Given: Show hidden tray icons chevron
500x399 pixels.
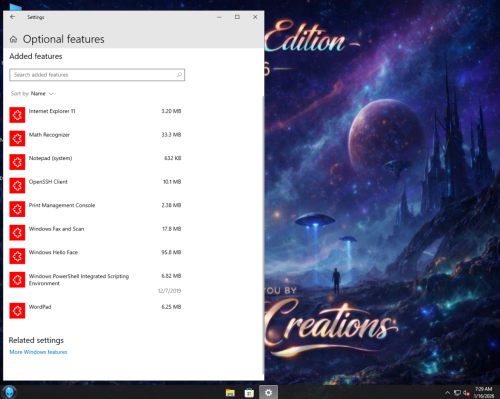Looking at the screenshot, I should pyautogui.click(x=447, y=393).
